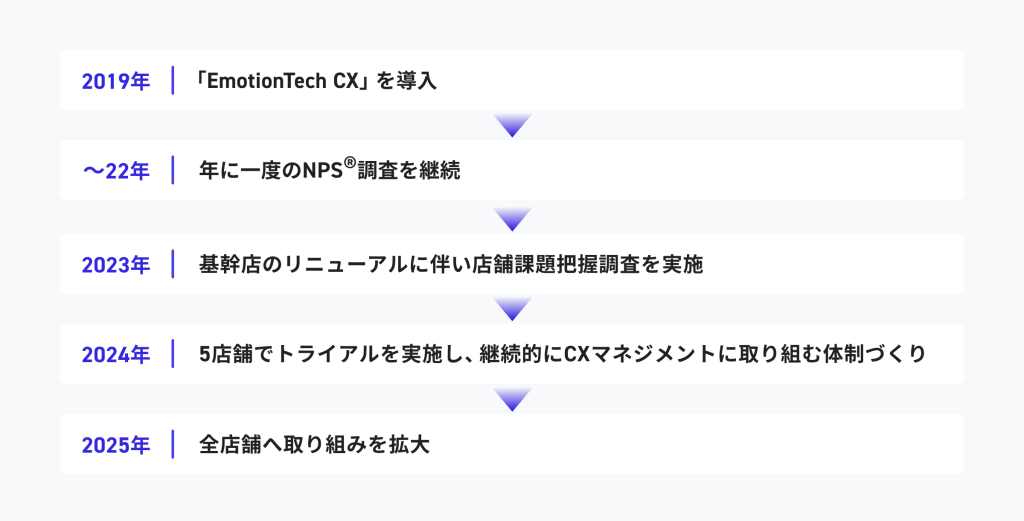Click the 全店舗へ取り組みを拡大 text
Viewport: 1024px width, 521px height.
314,445
